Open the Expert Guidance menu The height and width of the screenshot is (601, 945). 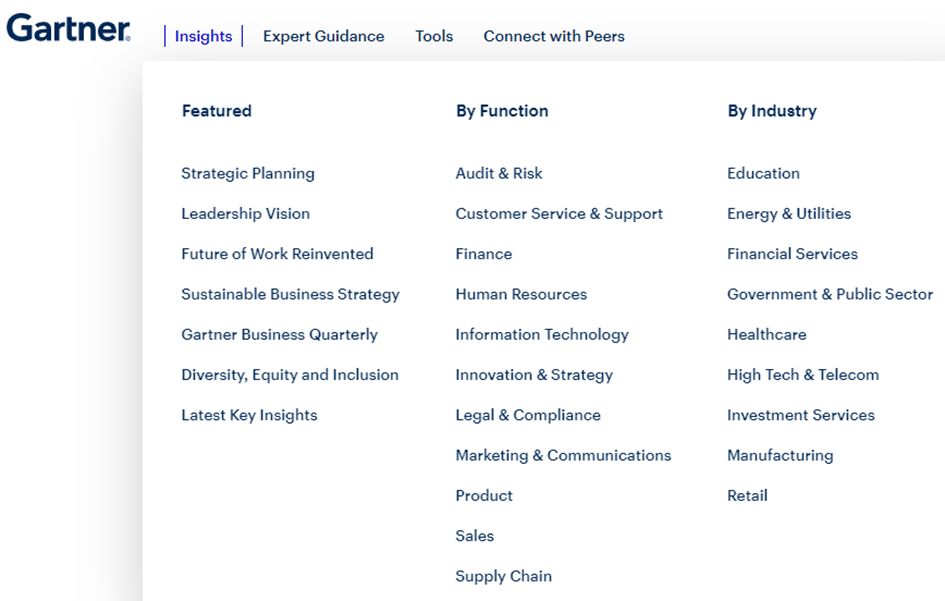pos(324,36)
